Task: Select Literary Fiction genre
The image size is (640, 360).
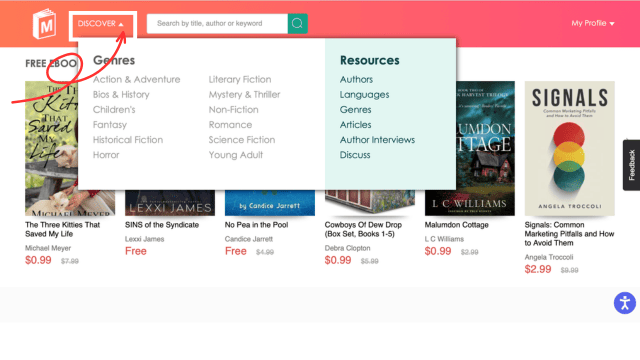Action: [240, 79]
